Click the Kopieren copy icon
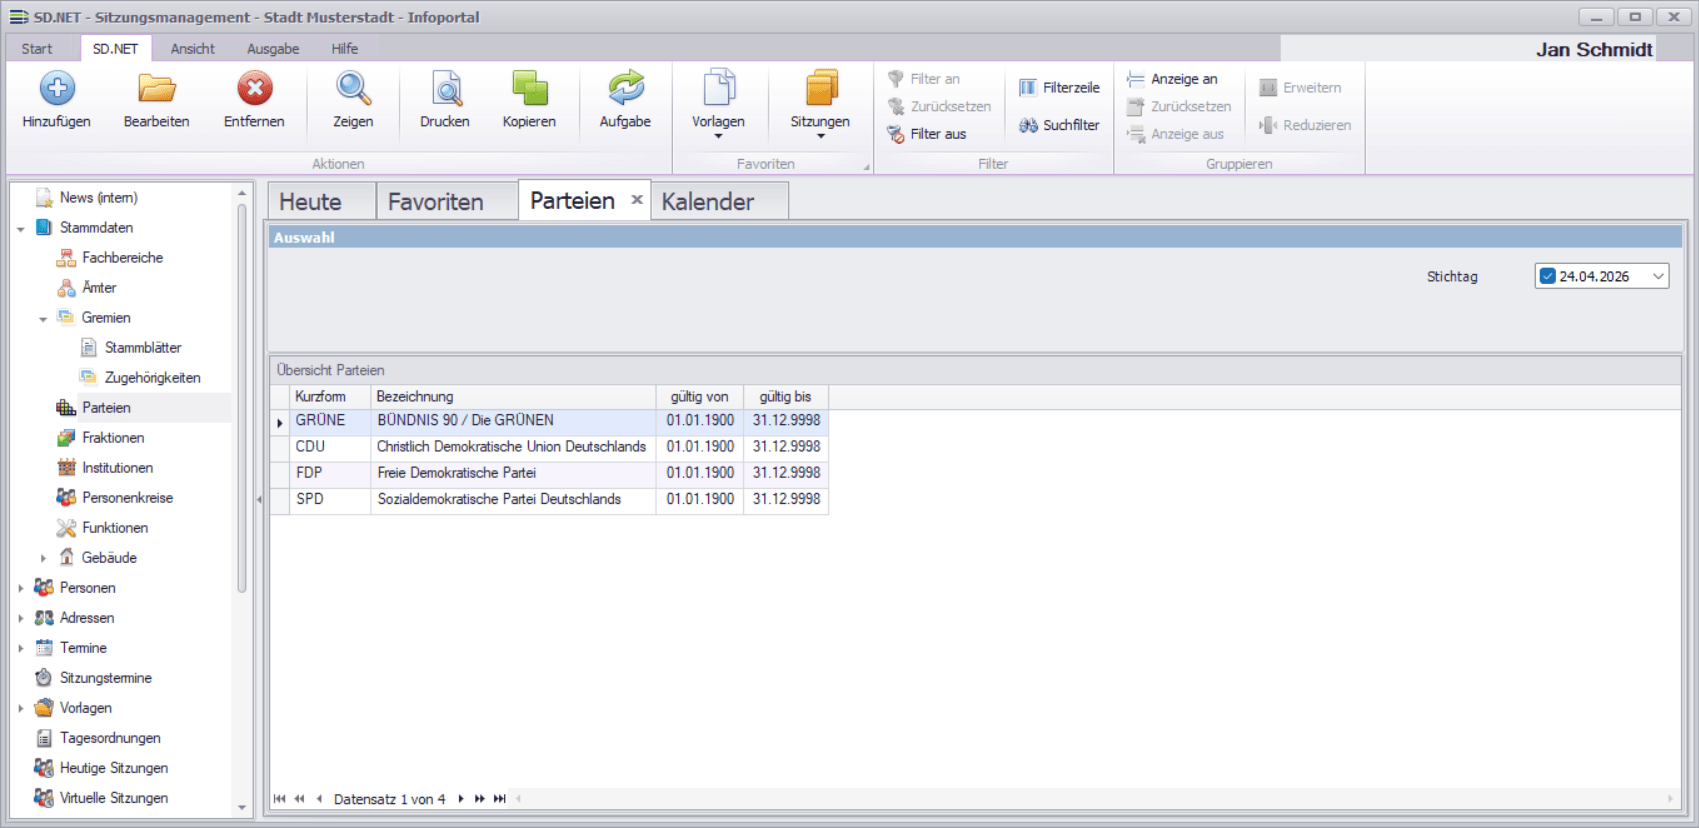Screen dimensions: 1699x828 (x=529, y=89)
